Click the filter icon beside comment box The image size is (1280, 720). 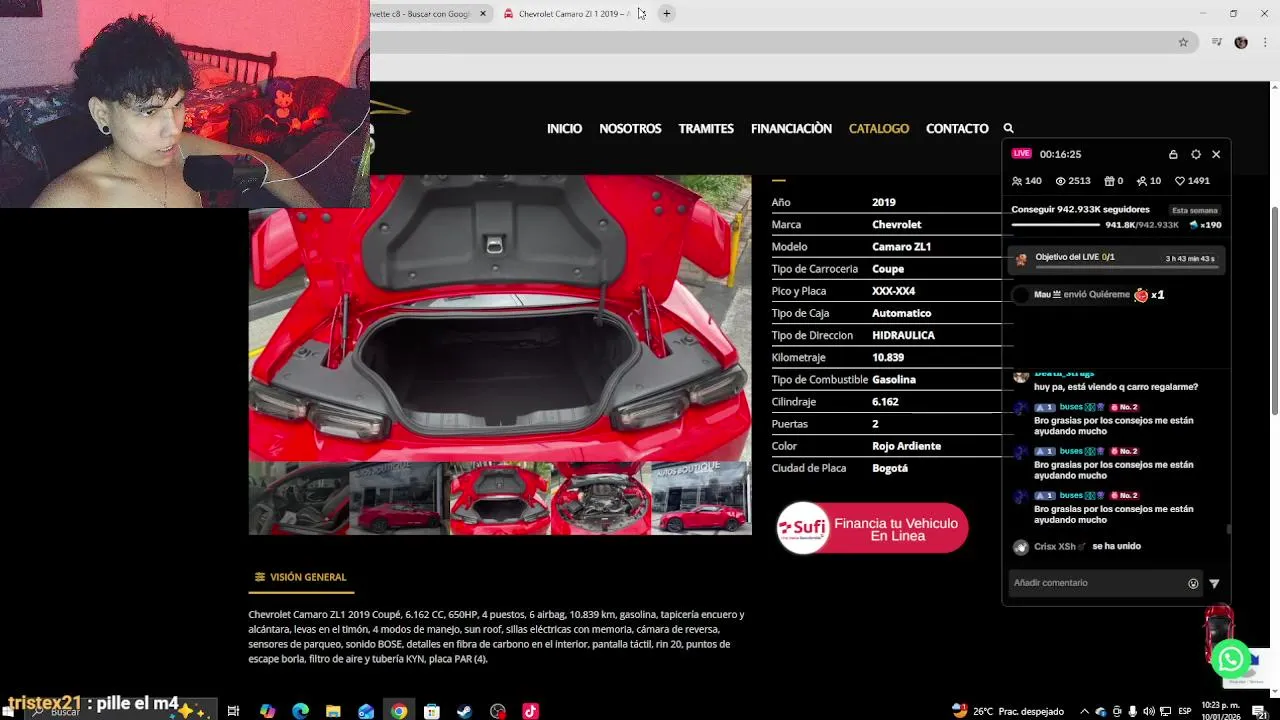click(1214, 583)
